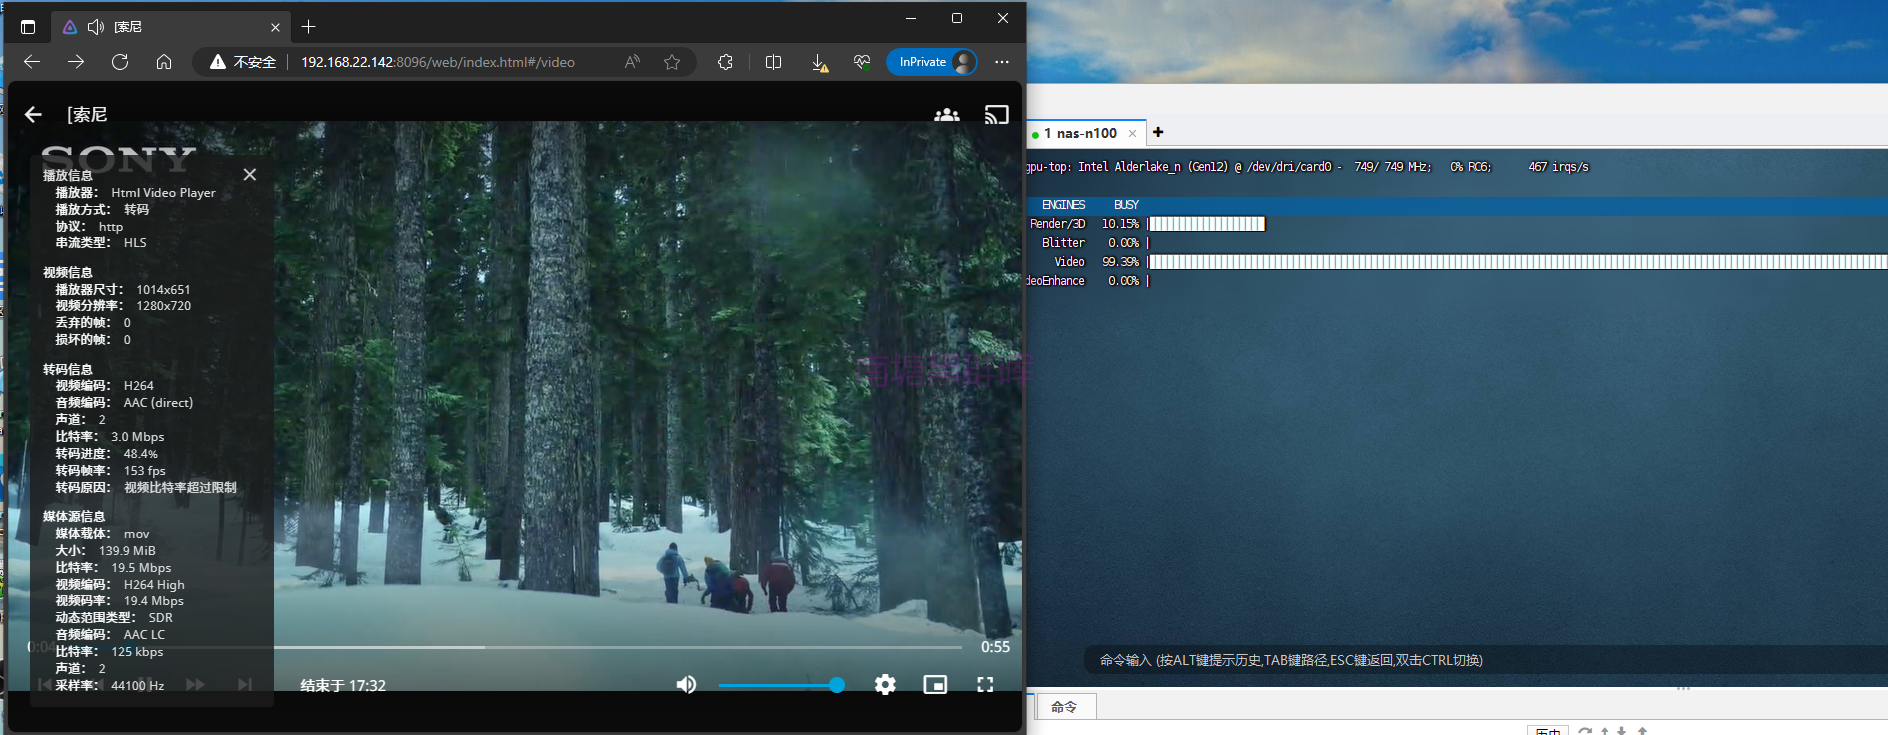
Task: Click the 19.5 Mbps source bitrate value
Action: 141,568
